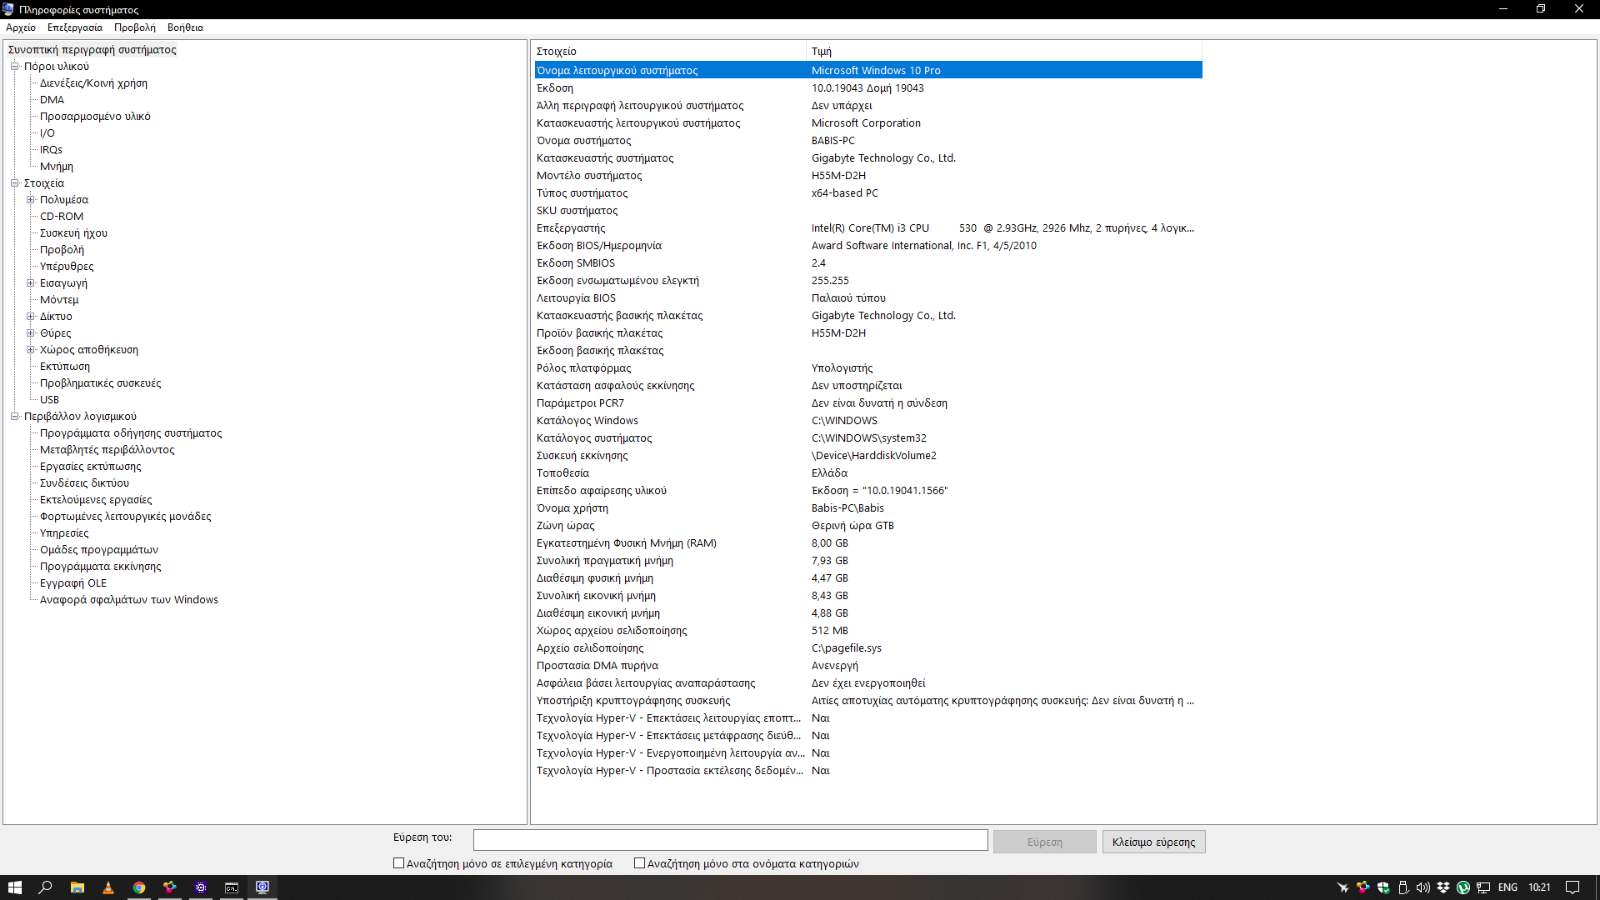The height and width of the screenshot is (900, 1600).
Task: Click the 'Κλείσιμο εύρεσης' button
Action: click(x=1154, y=842)
